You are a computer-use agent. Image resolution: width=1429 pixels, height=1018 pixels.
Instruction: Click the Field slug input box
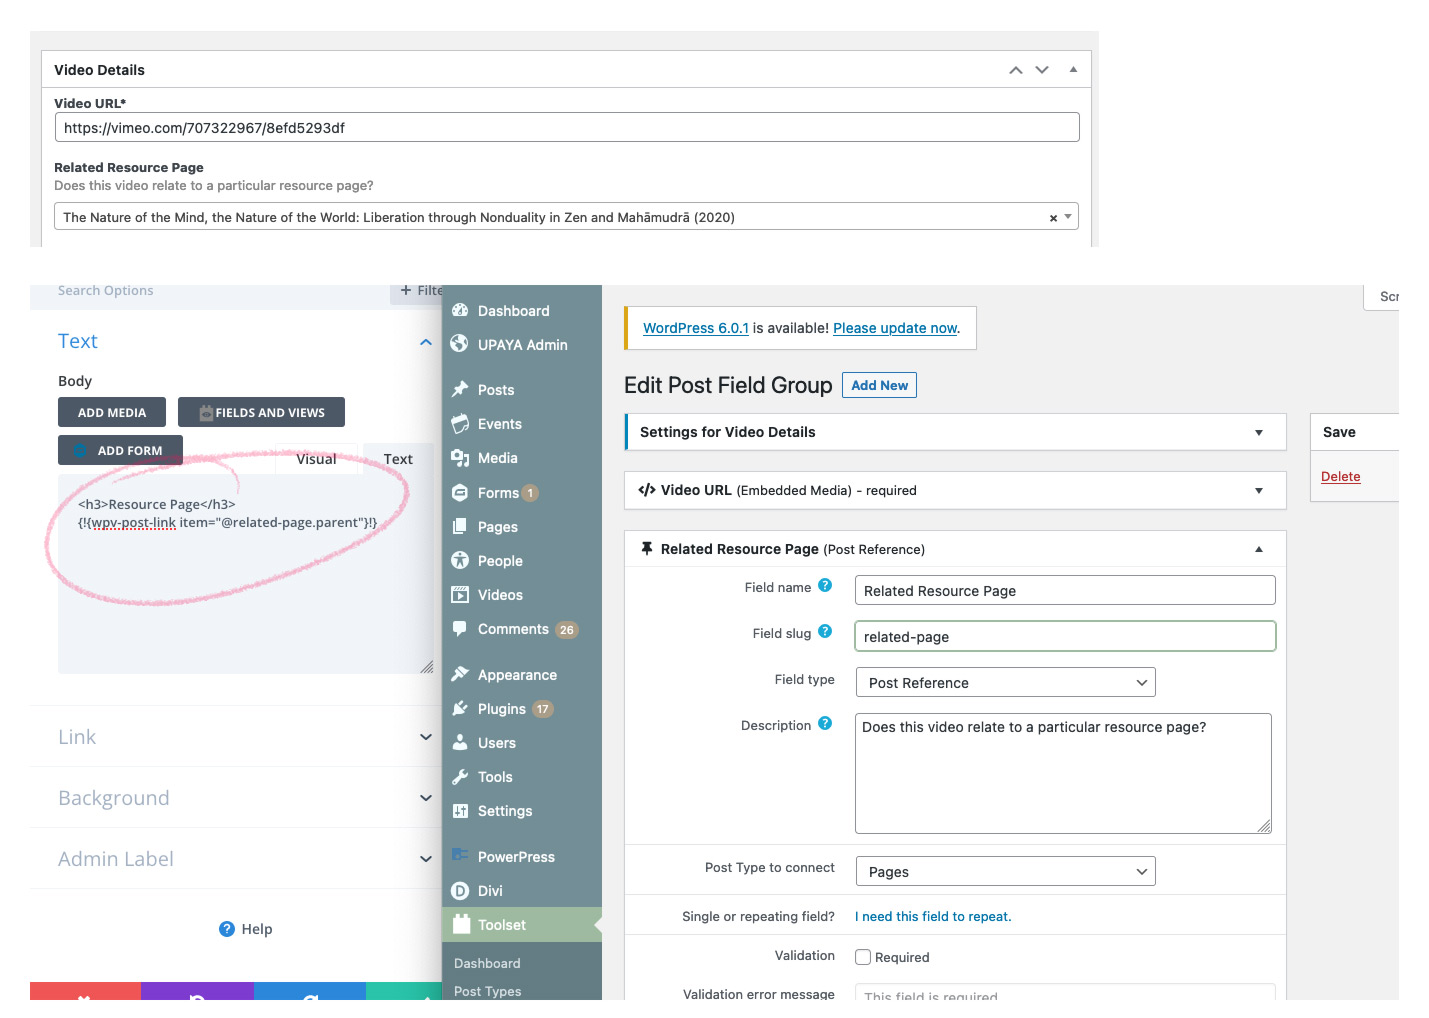click(1065, 636)
